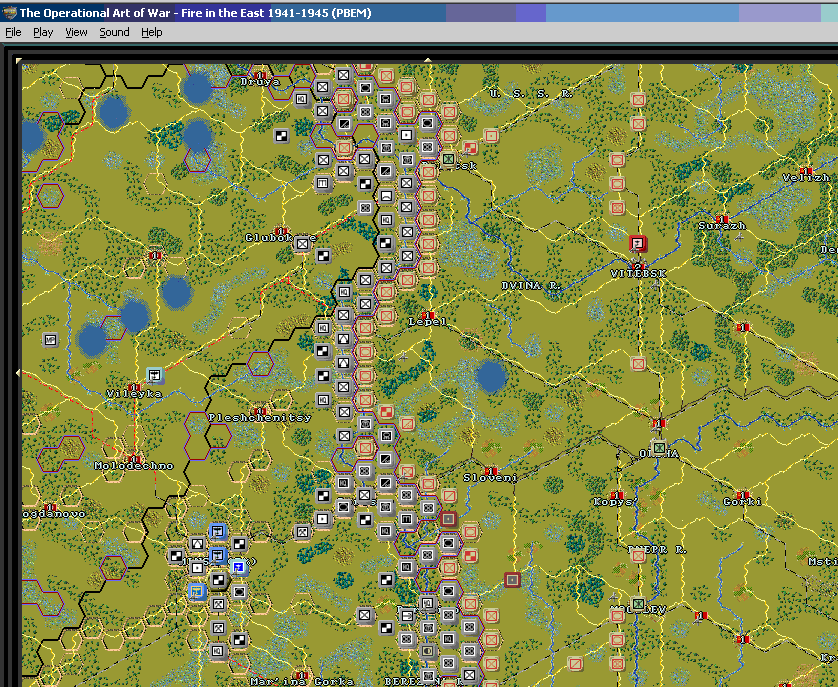Click the airfield symbol below Surazh
This screenshot has width=839, height=687.
[x=739, y=236]
